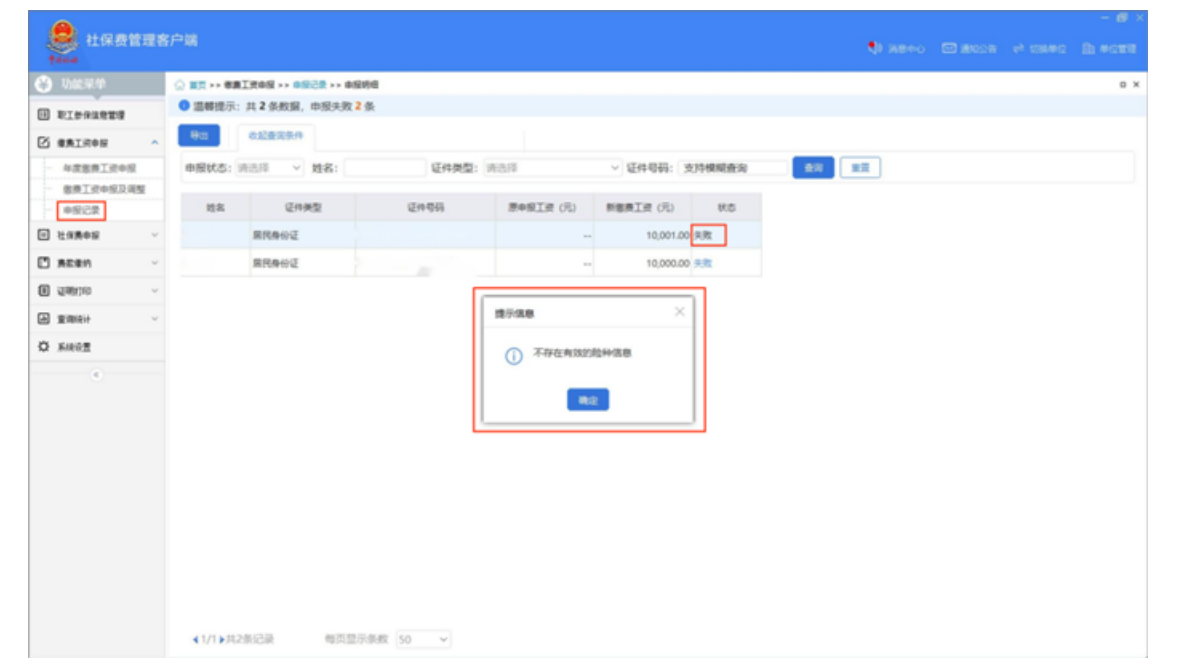The height and width of the screenshot is (671, 1181).
Task: Switch to the 收起查询条件 tab
Action: pos(275,135)
